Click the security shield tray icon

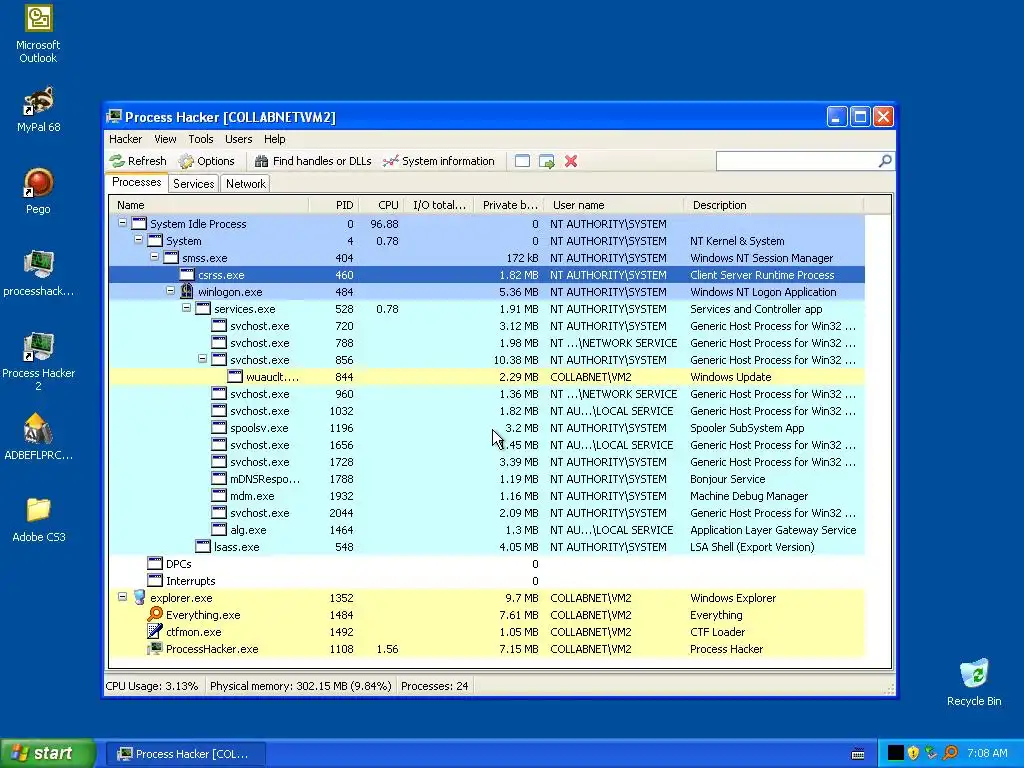pos(913,753)
